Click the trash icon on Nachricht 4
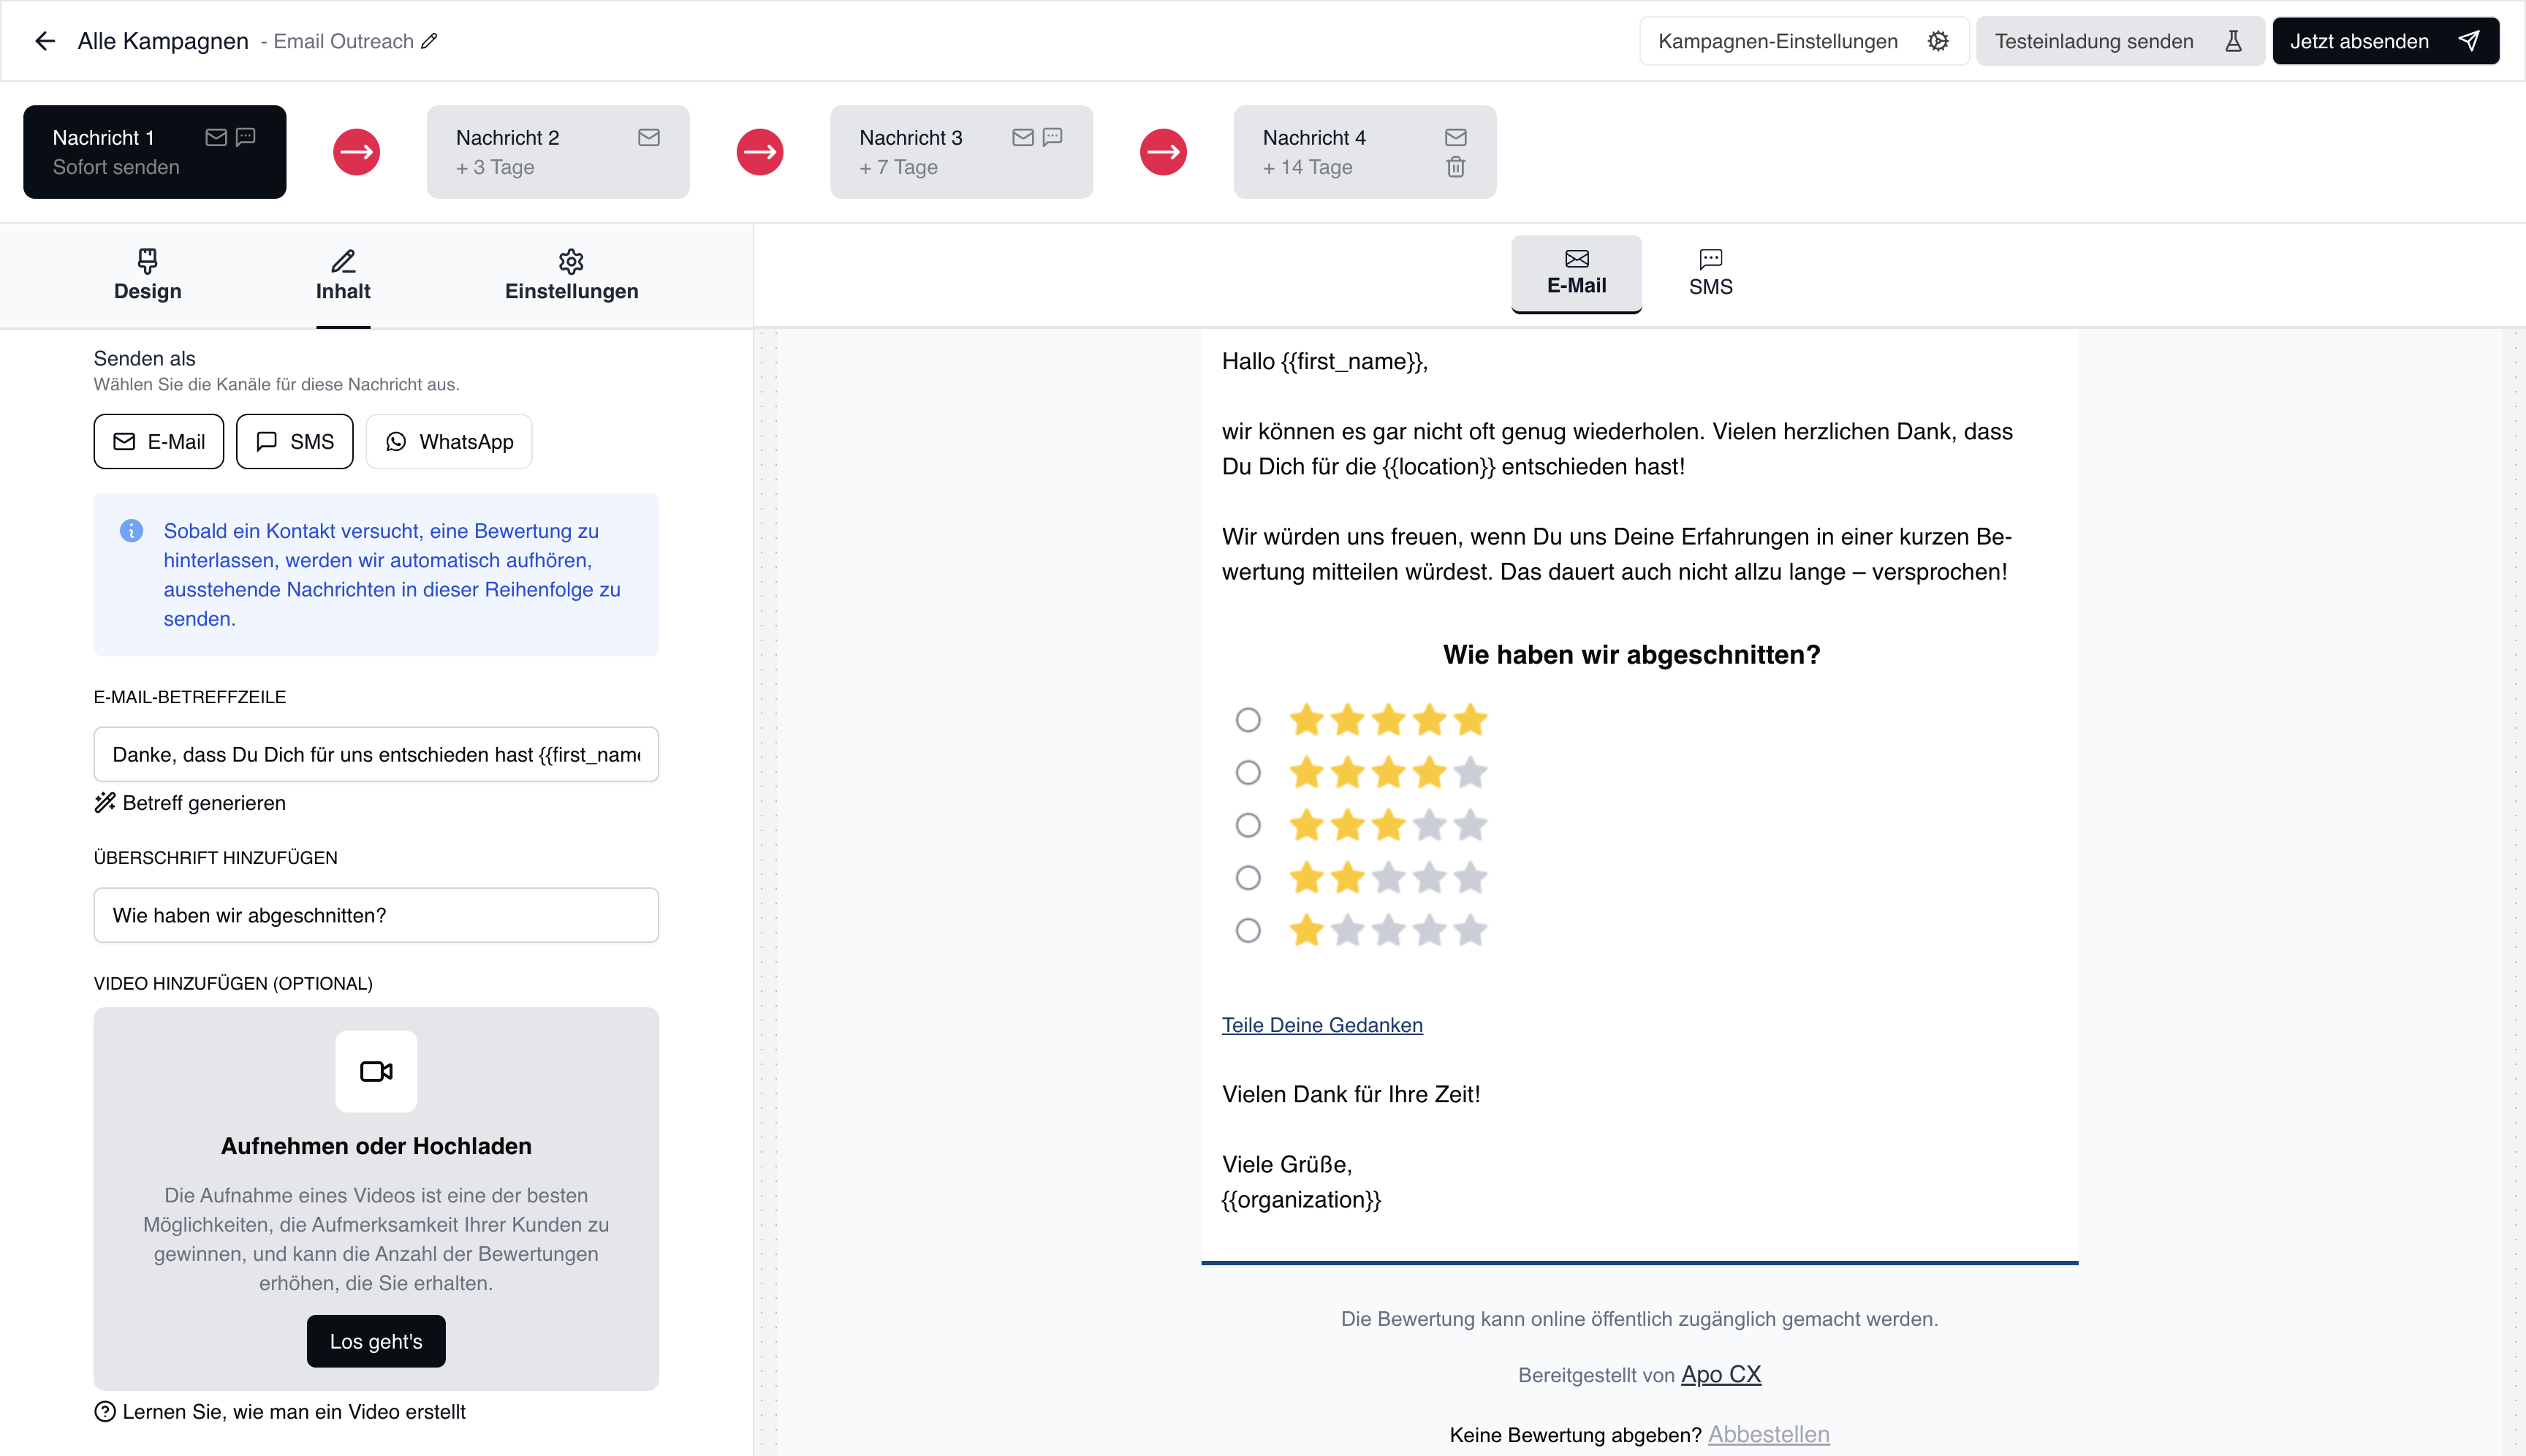 click(x=1455, y=167)
